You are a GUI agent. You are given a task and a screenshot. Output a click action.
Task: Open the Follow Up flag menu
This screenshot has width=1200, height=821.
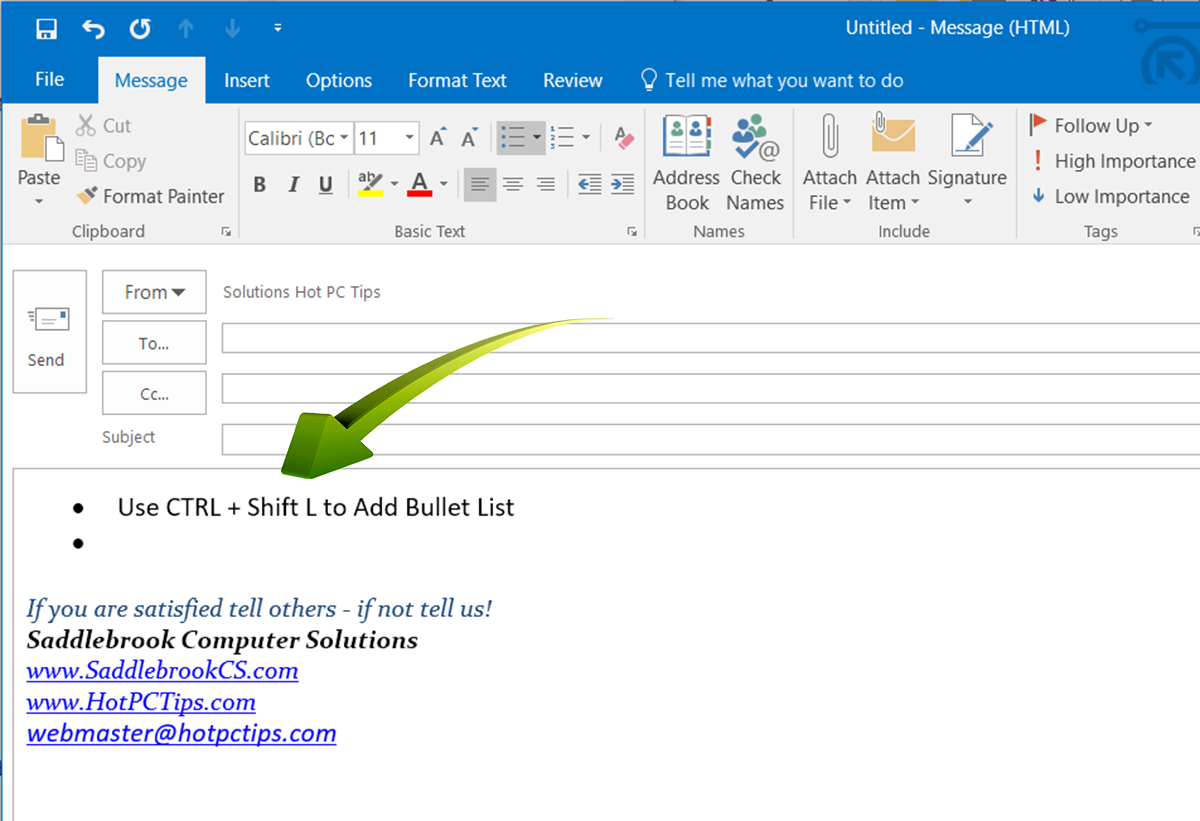[x=1091, y=126]
